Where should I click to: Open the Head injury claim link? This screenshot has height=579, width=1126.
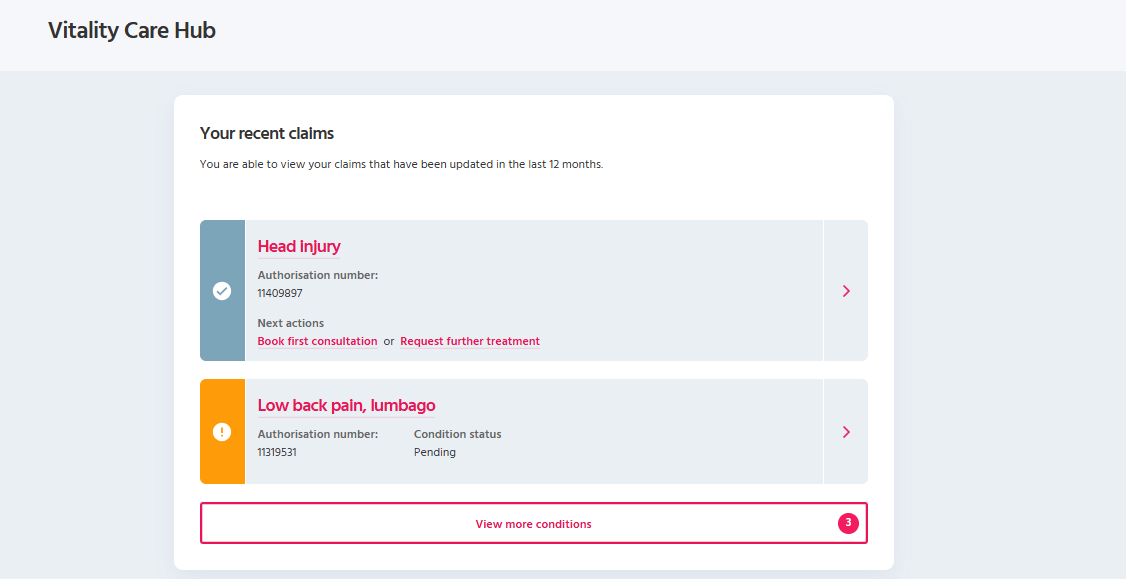click(x=299, y=246)
